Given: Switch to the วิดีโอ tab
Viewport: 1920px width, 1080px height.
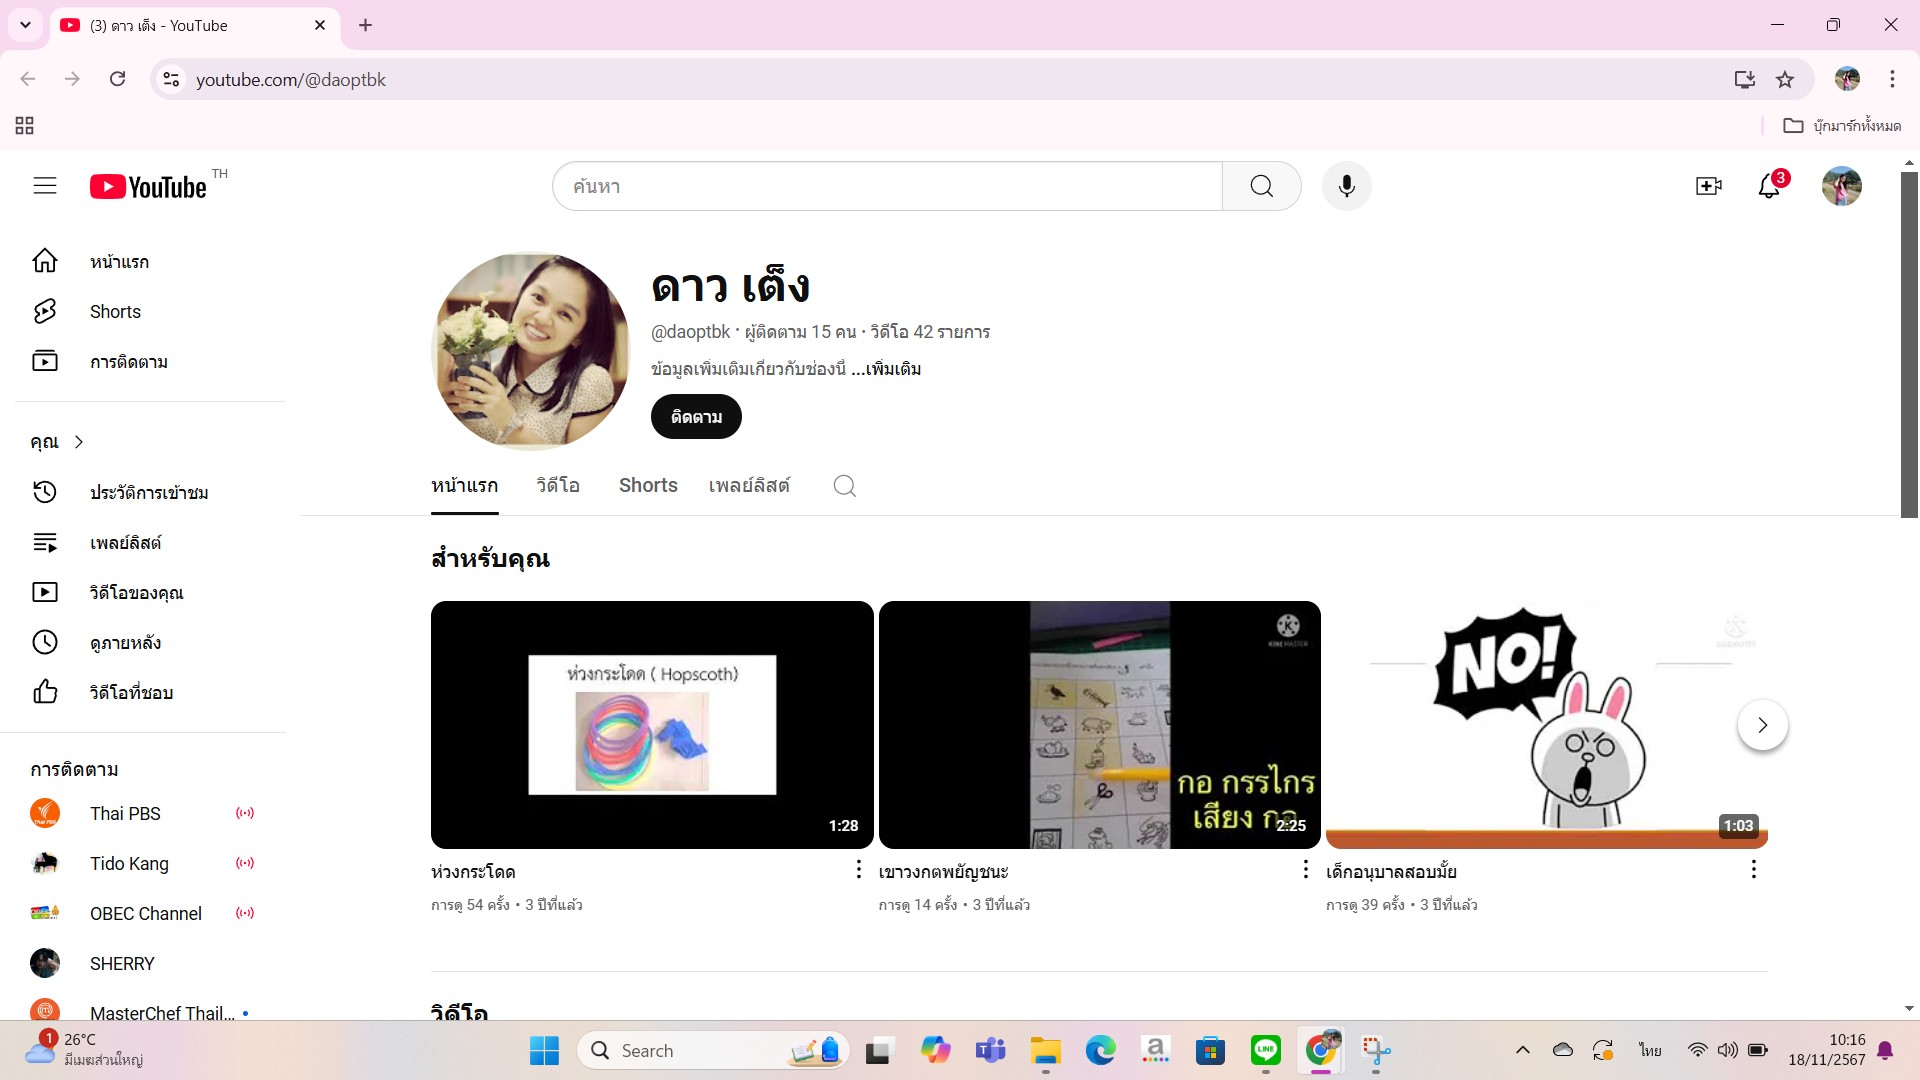Looking at the screenshot, I should tap(558, 486).
